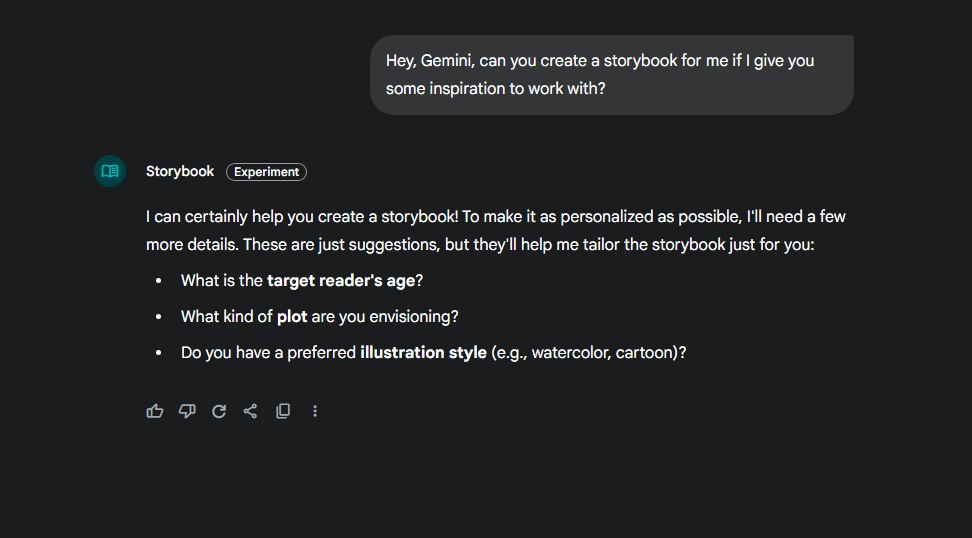Regenerate the response with the redo icon
Image resolution: width=972 pixels, height=538 pixels.
[x=219, y=411]
